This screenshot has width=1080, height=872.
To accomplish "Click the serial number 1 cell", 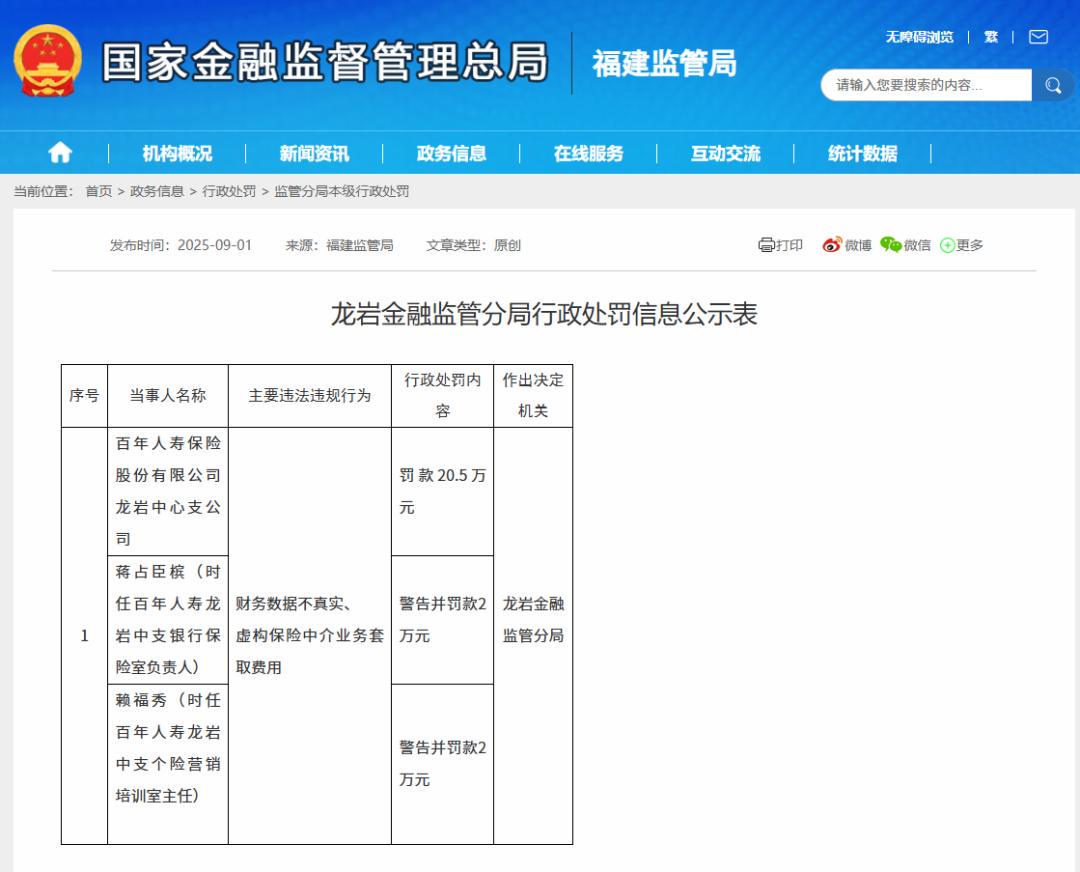I will pyautogui.click(x=84, y=635).
